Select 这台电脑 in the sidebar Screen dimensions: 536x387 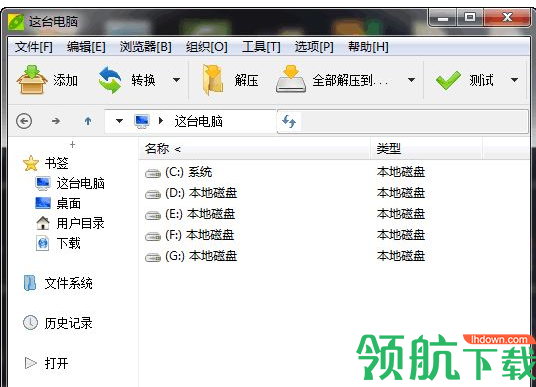click(70, 184)
